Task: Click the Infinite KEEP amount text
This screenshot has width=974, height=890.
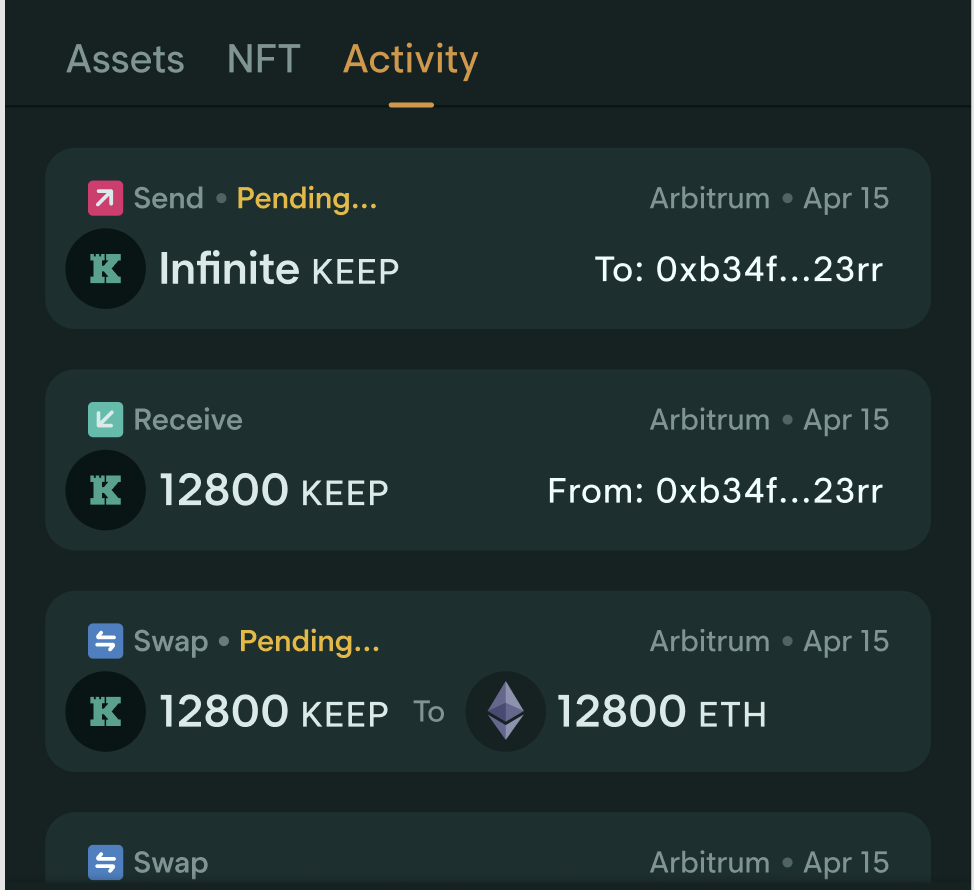Action: [x=278, y=269]
